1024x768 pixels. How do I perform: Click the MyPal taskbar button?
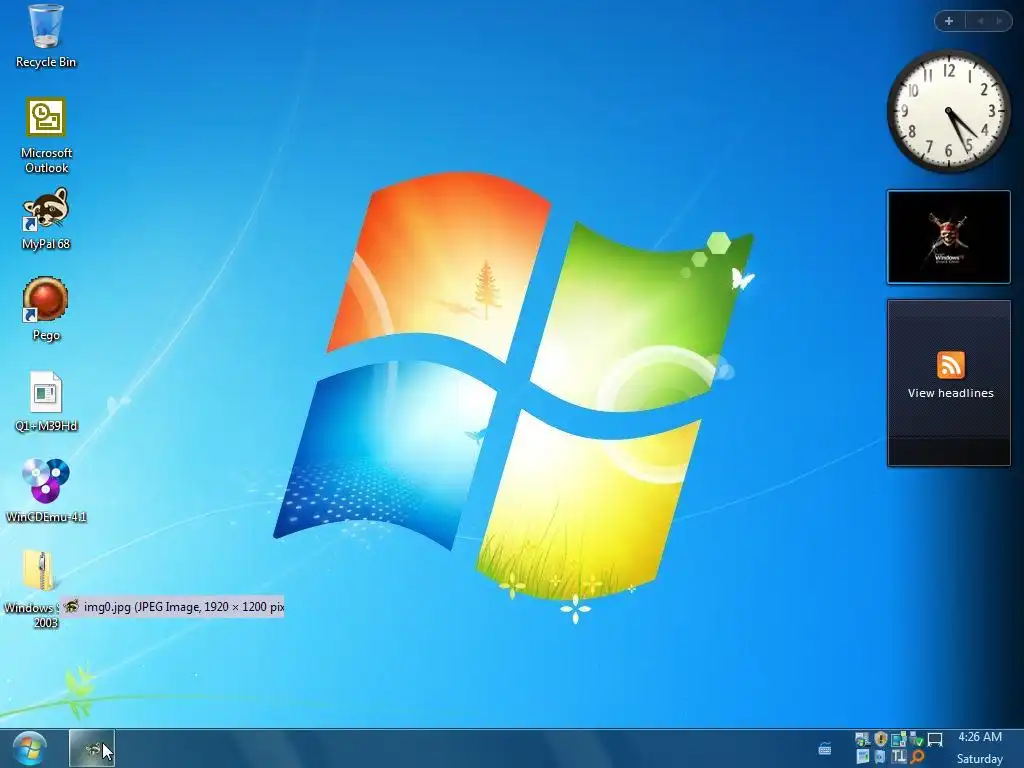tap(92, 748)
